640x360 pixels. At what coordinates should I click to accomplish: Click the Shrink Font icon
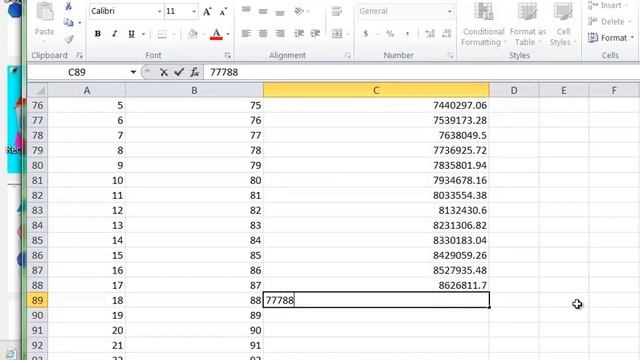223,12
